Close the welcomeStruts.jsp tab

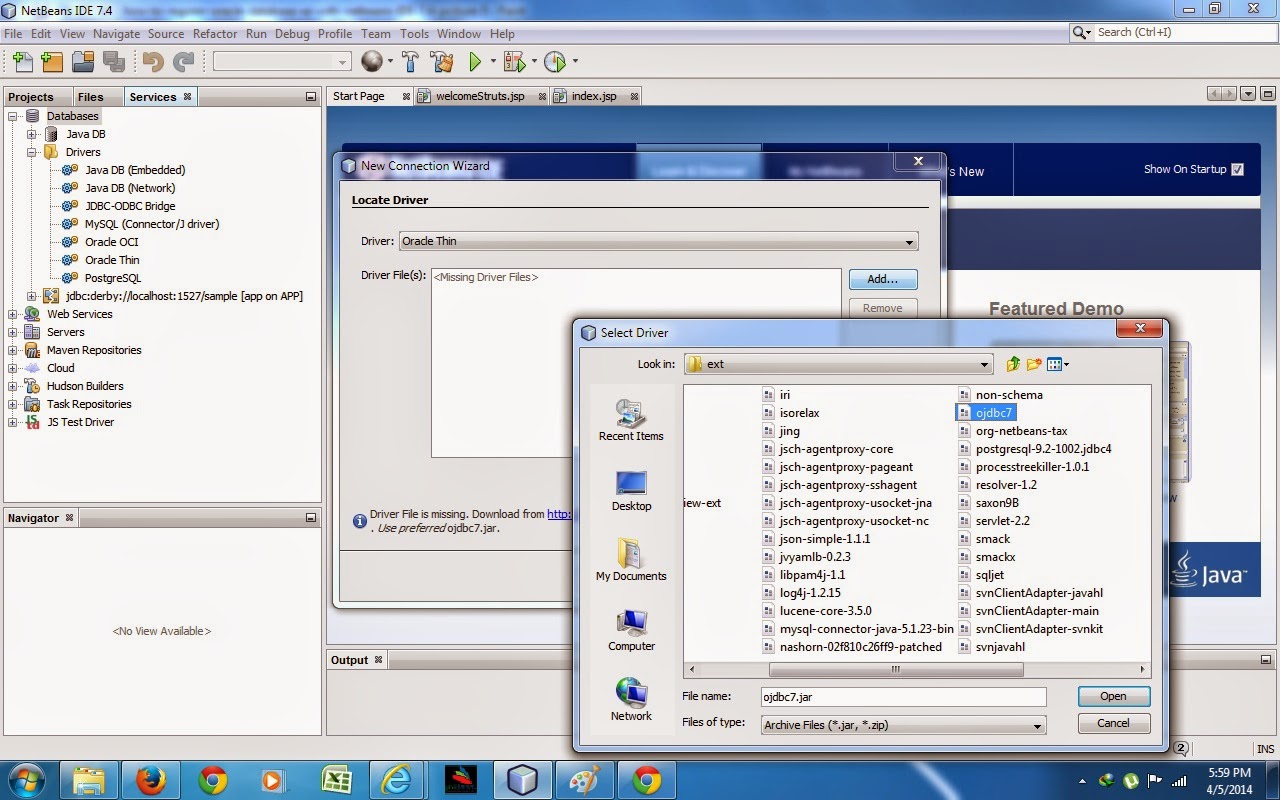[543, 97]
